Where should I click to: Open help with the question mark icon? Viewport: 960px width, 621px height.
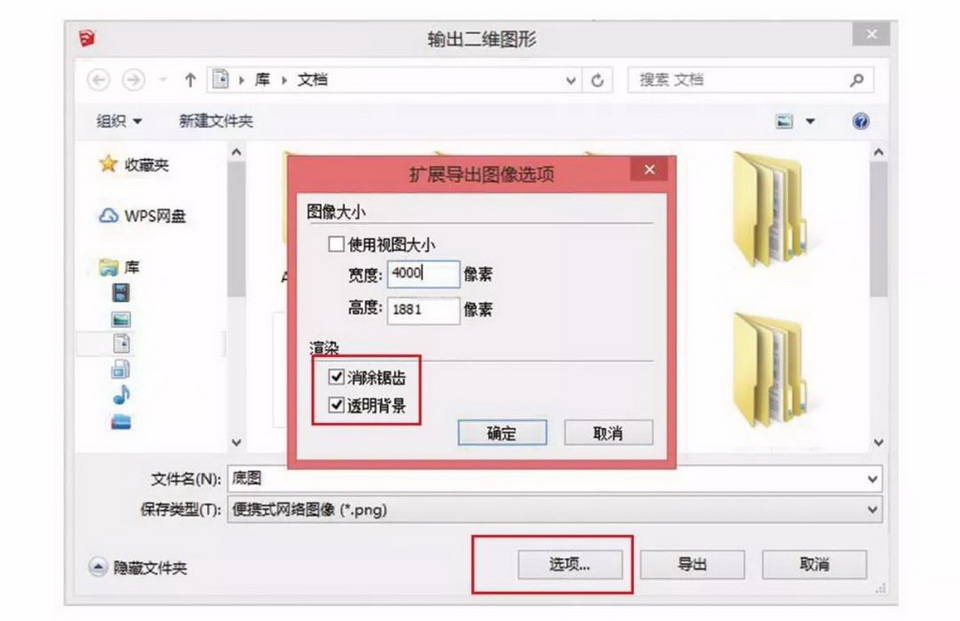tap(860, 121)
